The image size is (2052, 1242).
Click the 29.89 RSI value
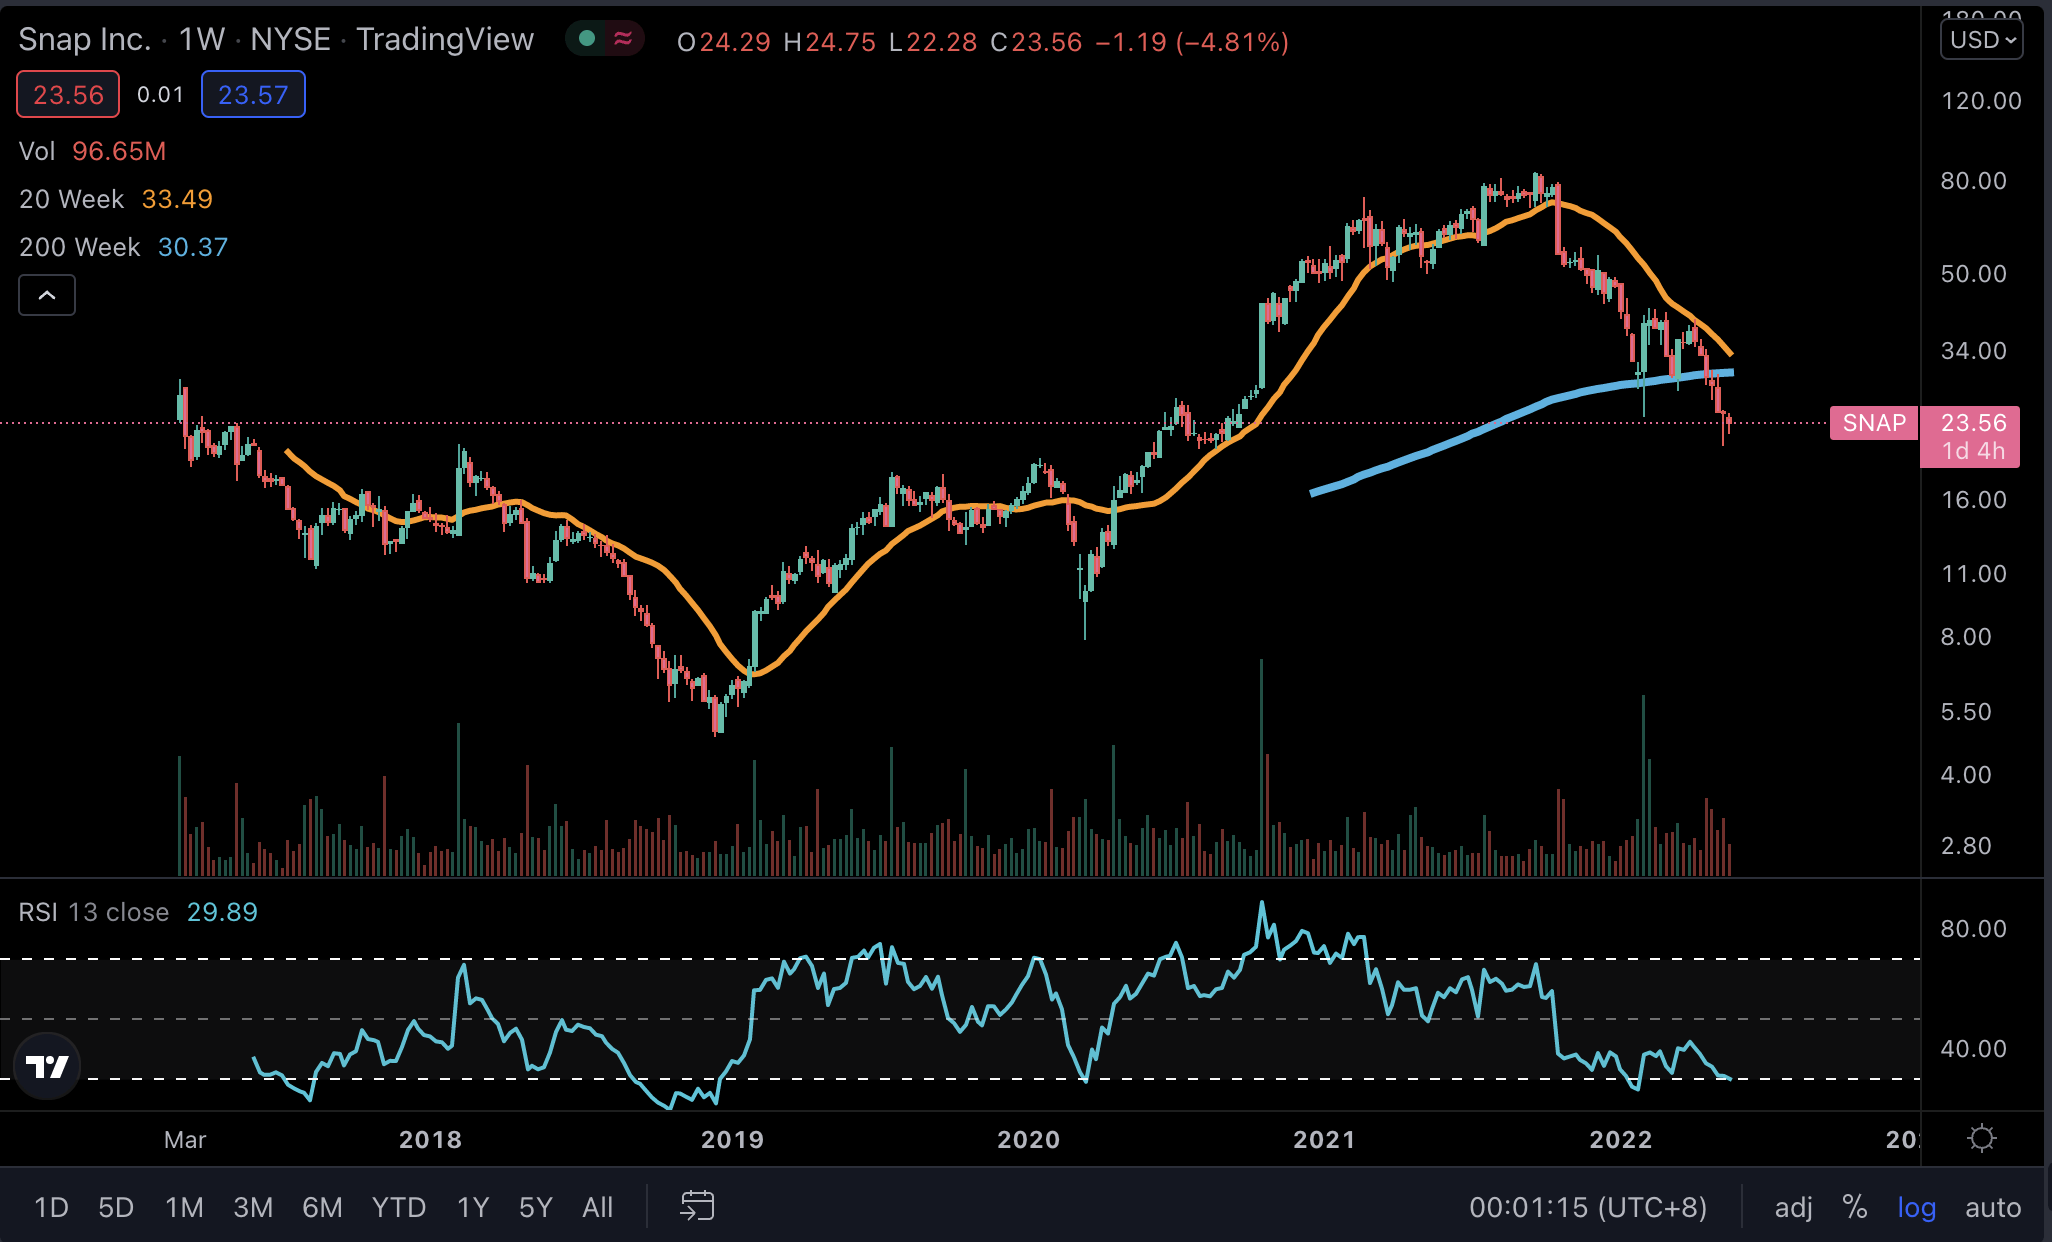222,912
